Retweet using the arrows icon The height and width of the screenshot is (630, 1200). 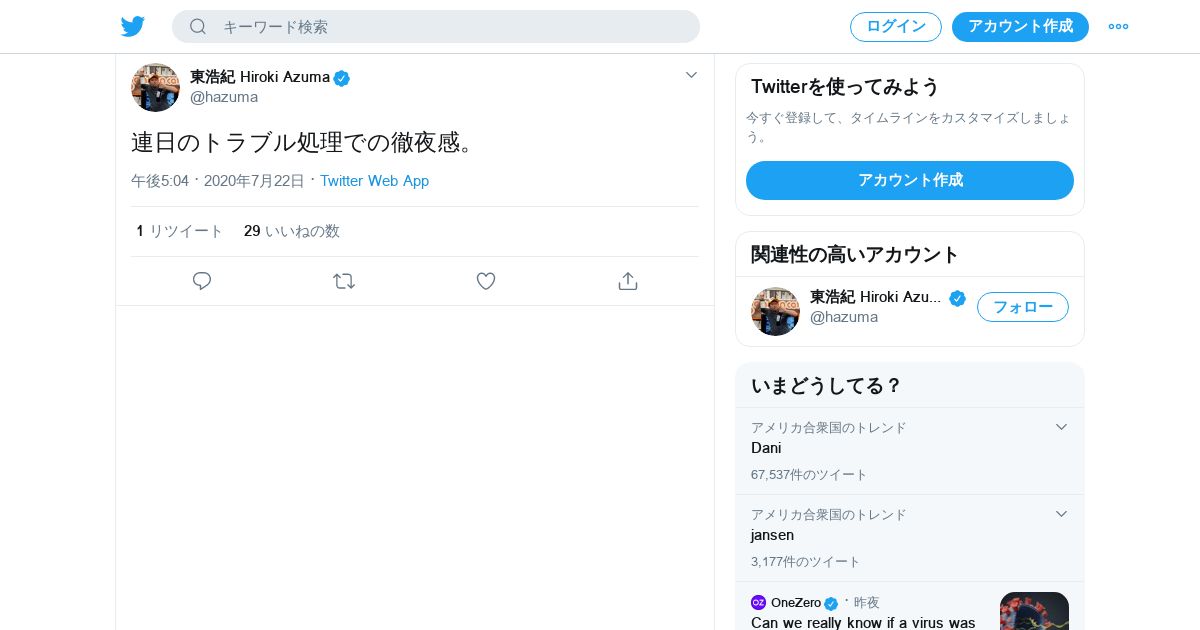click(x=344, y=281)
